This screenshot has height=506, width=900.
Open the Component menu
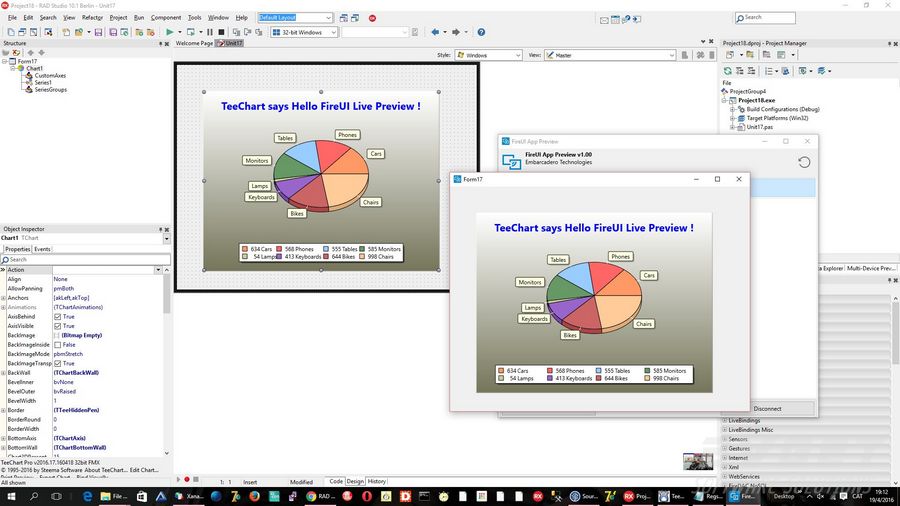pos(166,18)
